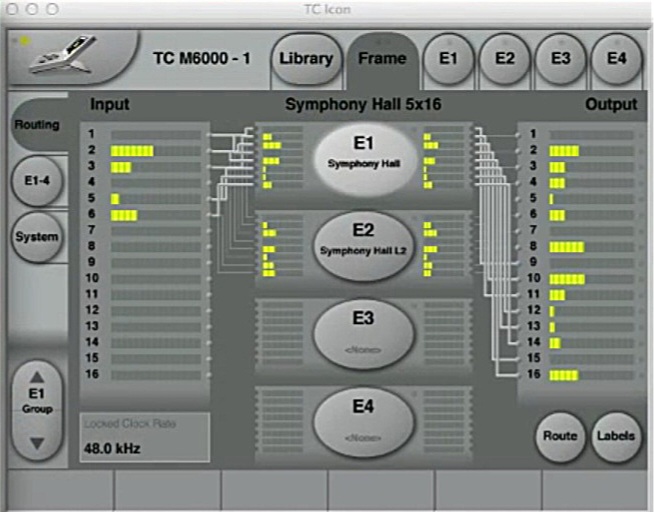Viewport: 654px width, 512px height.
Task: Switch to the Frame tab
Action: point(382,58)
